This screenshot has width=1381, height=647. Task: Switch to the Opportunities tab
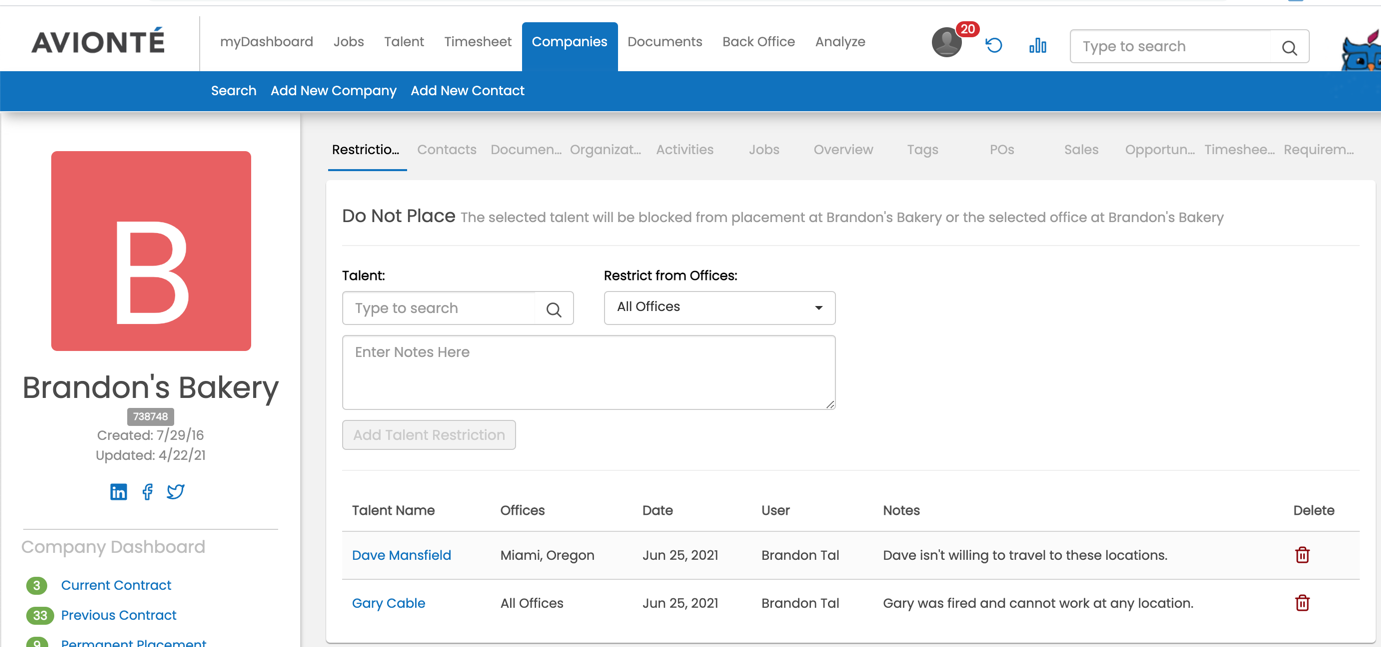tap(1160, 150)
